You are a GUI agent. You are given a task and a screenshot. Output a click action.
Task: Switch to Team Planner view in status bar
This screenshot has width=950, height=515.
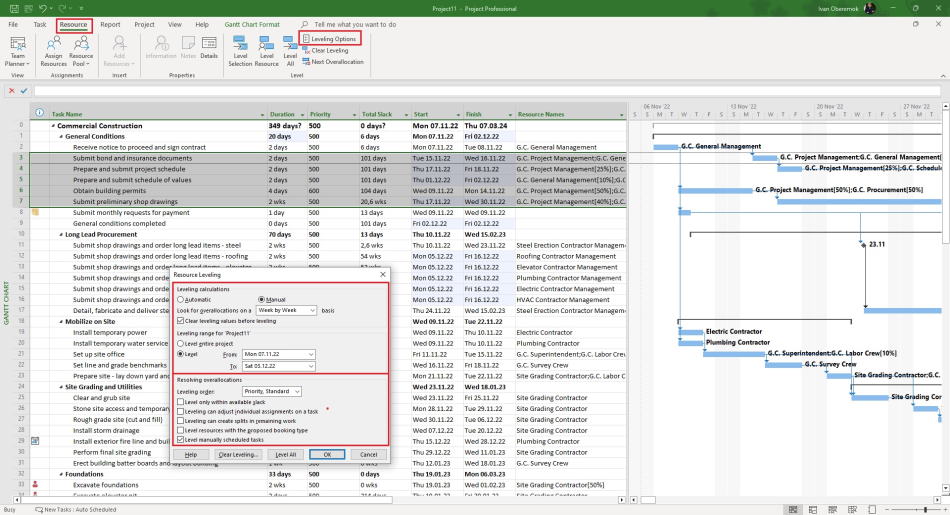(x=832, y=510)
